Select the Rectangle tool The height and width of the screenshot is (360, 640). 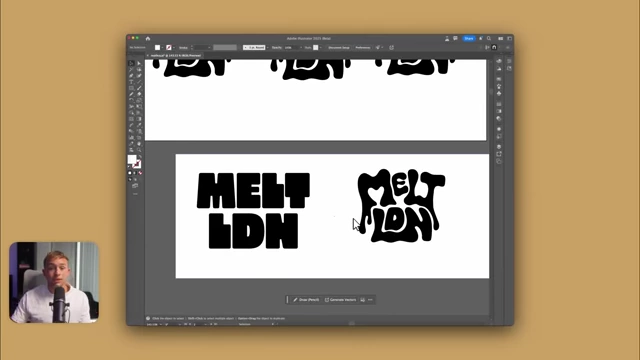pos(131,88)
